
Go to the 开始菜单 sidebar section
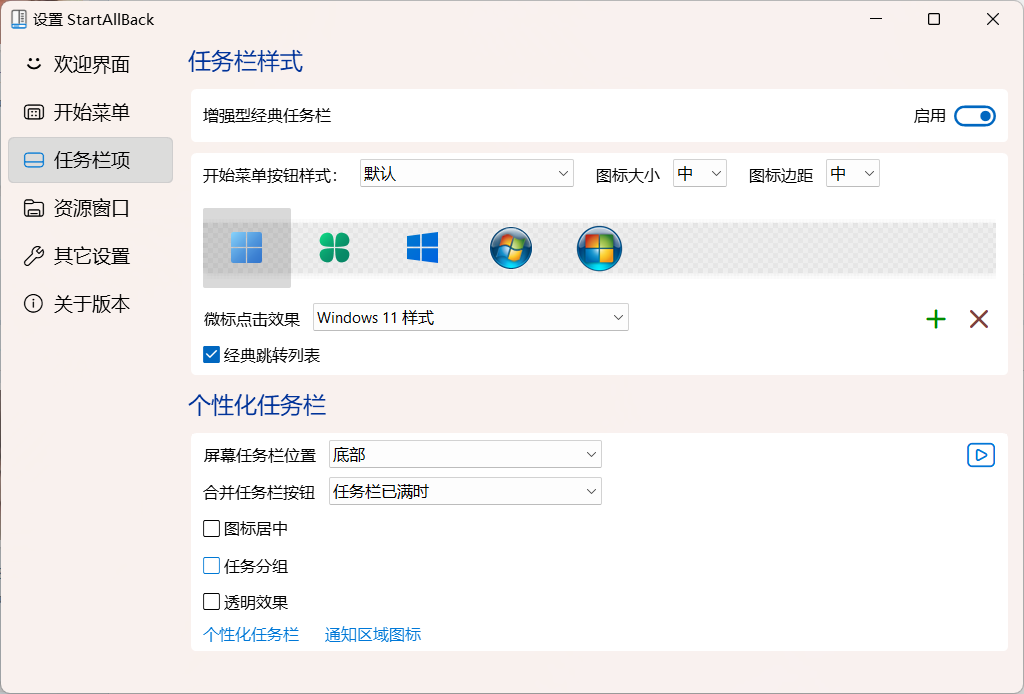[x=91, y=113]
